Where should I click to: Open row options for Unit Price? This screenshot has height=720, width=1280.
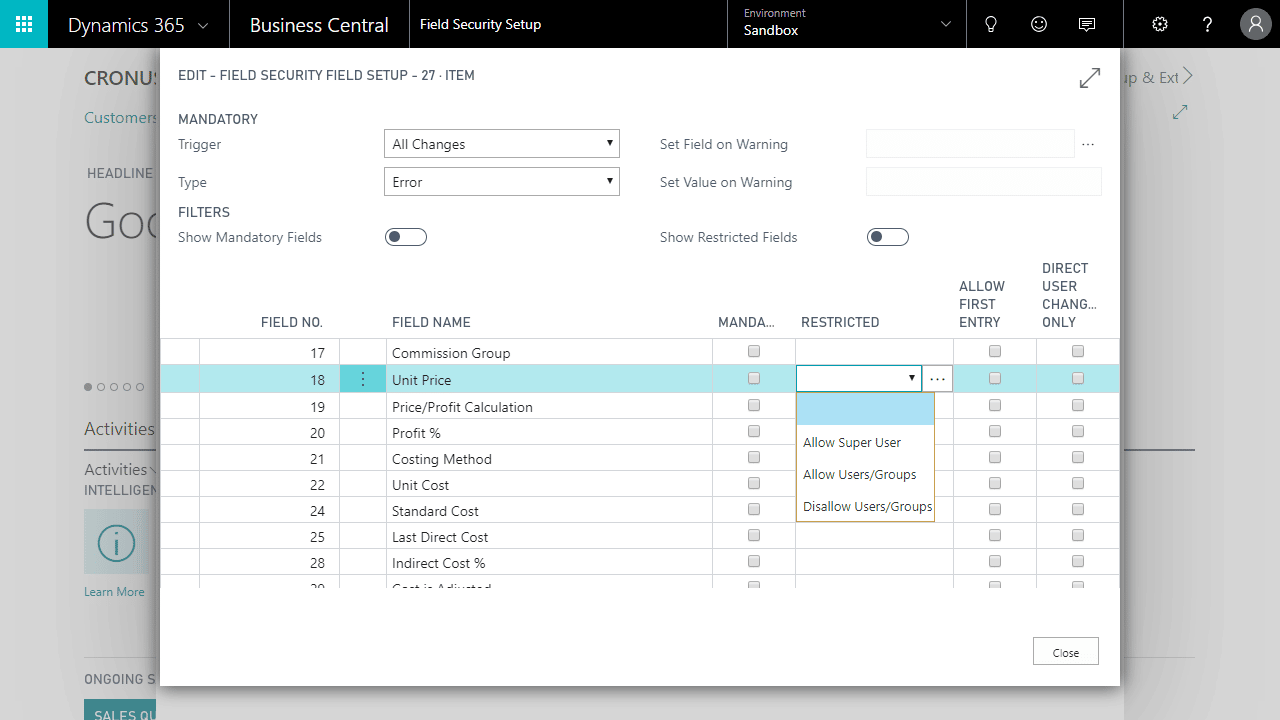point(363,379)
